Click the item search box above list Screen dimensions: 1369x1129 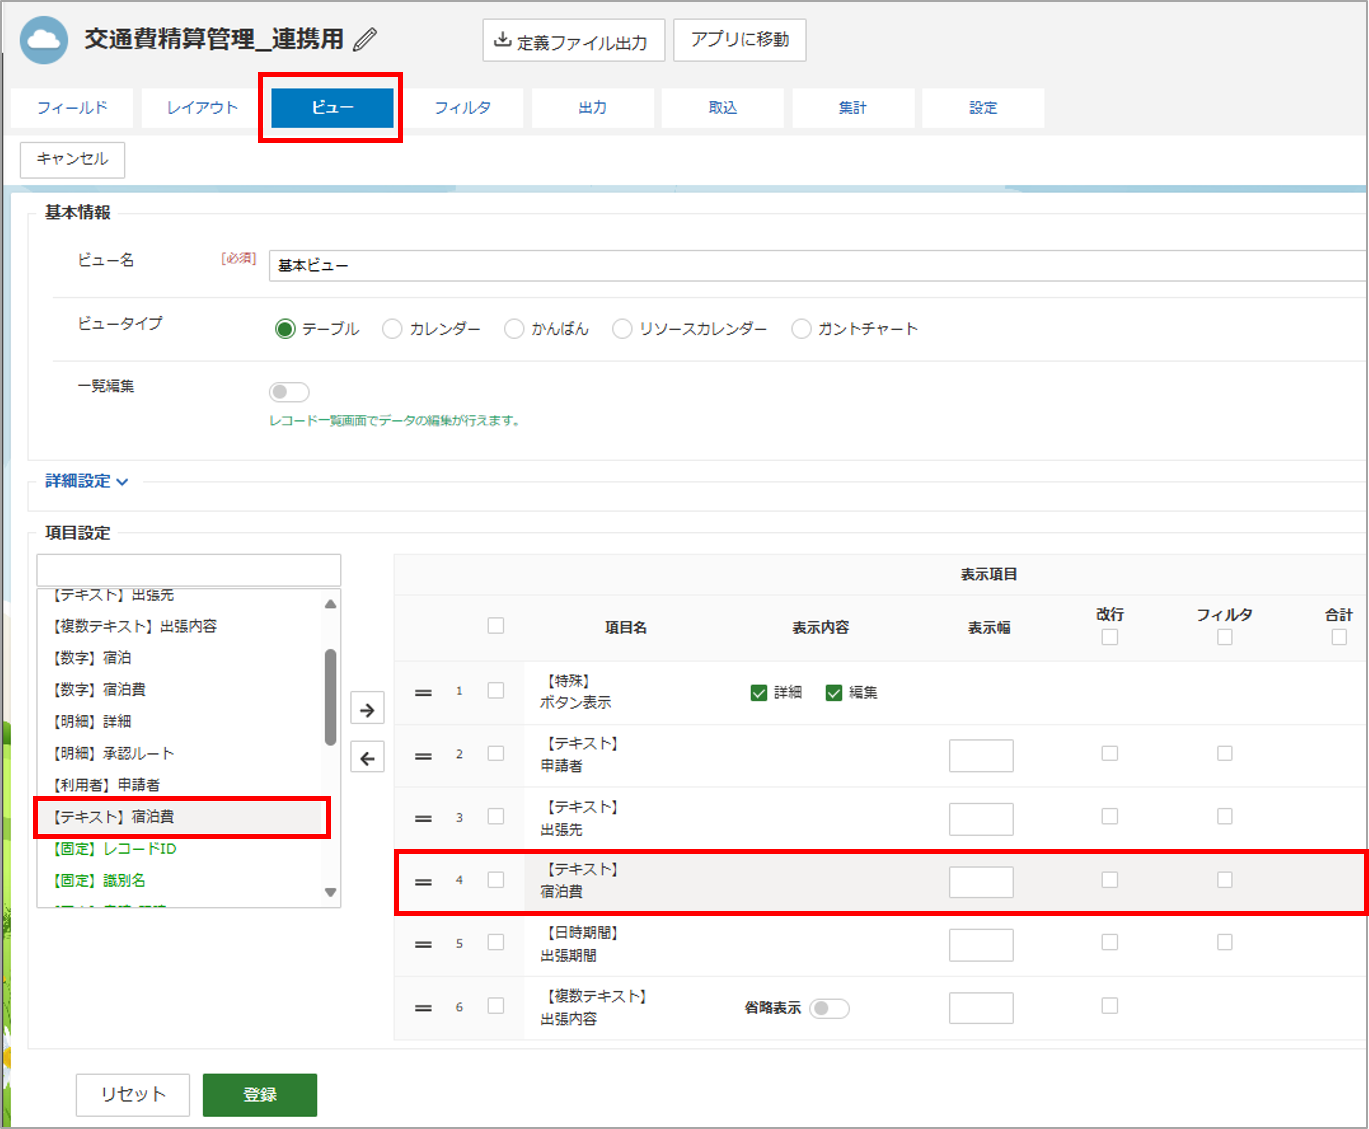[x=189, y=570]
